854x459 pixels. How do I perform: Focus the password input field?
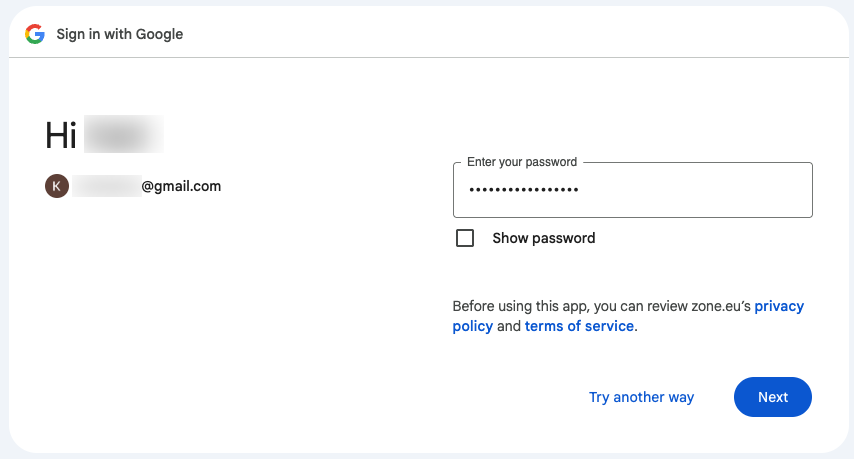pyautogui.click(x=690, y=190)
